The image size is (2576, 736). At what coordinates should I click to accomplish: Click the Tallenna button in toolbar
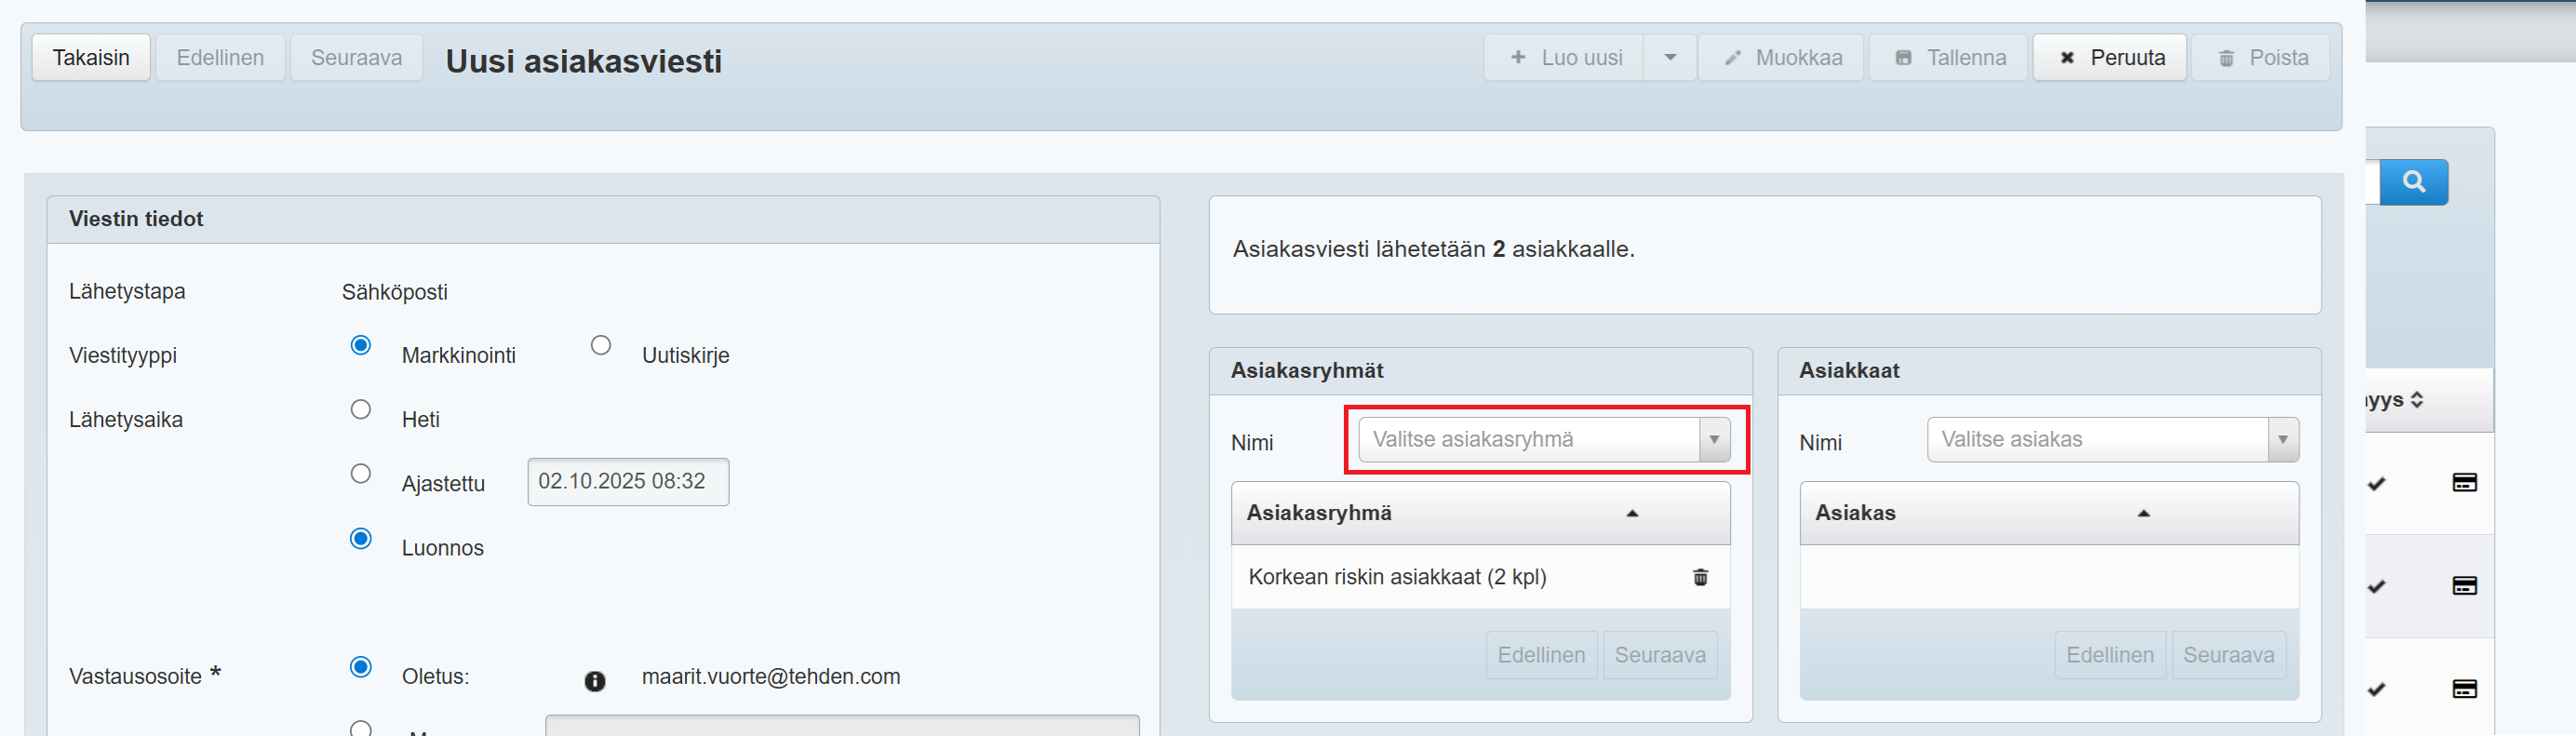1948,58
